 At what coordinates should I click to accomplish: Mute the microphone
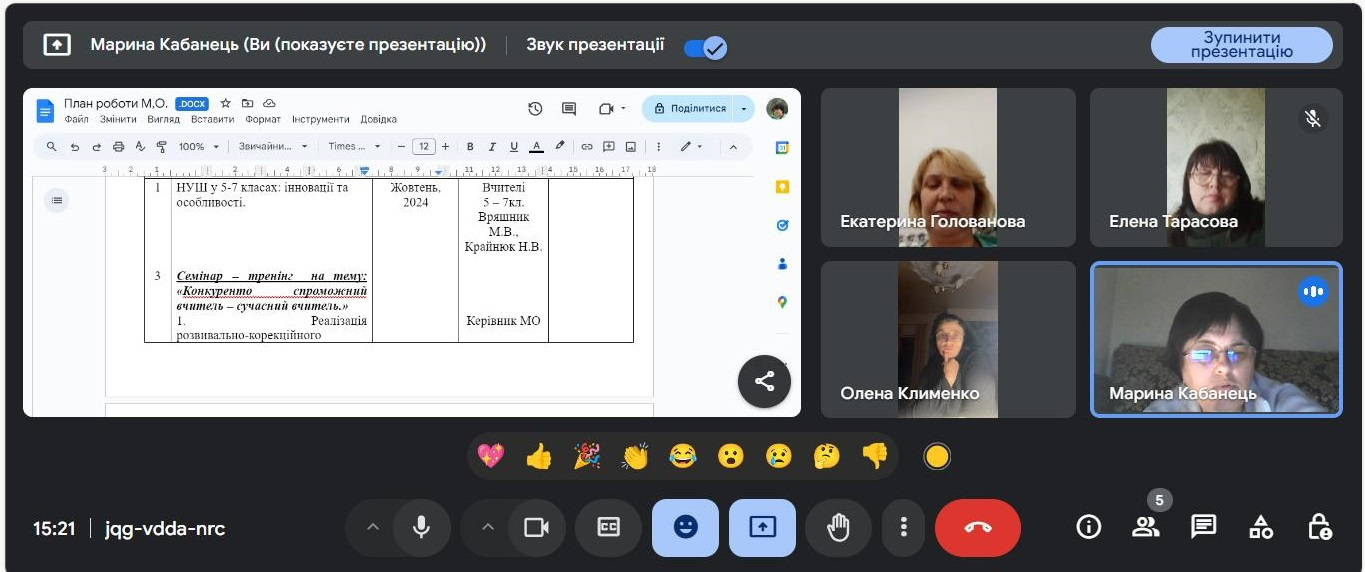pyautogui.click(x=421, y=528)
